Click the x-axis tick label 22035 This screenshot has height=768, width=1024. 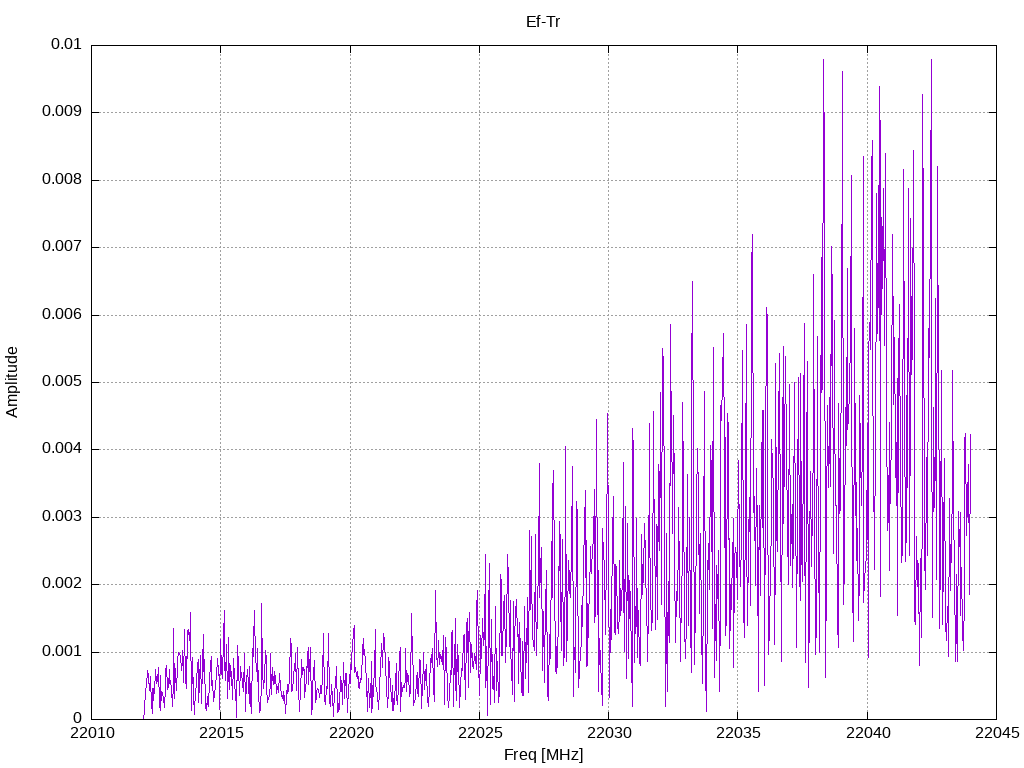coord(739,733)
